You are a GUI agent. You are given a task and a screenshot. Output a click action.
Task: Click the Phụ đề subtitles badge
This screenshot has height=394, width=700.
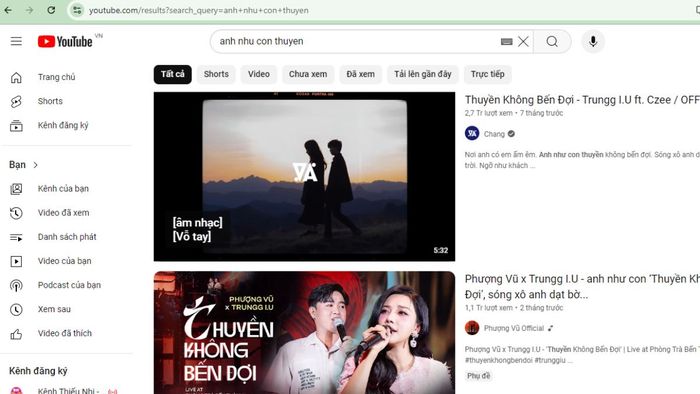pyautogui.click(x=479, y=376)
